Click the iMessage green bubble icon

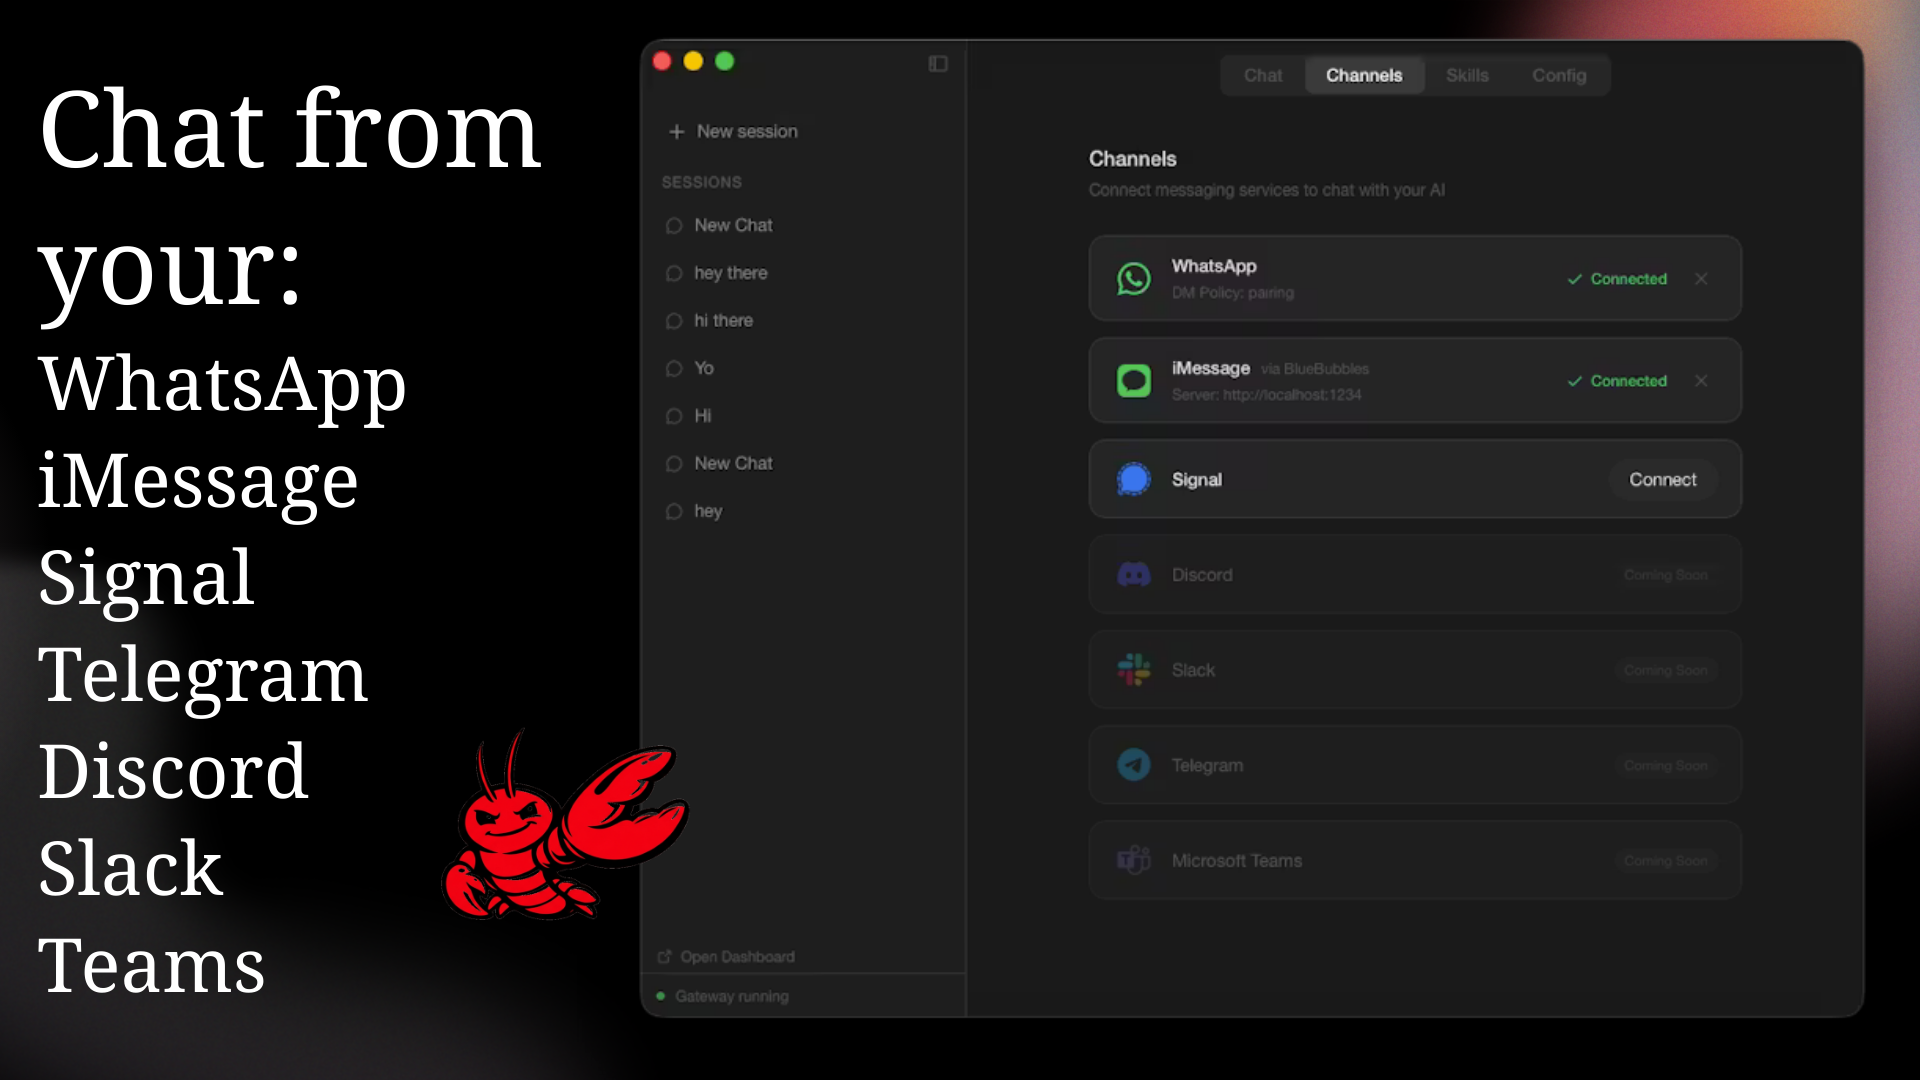click(x=1133, y=381)
